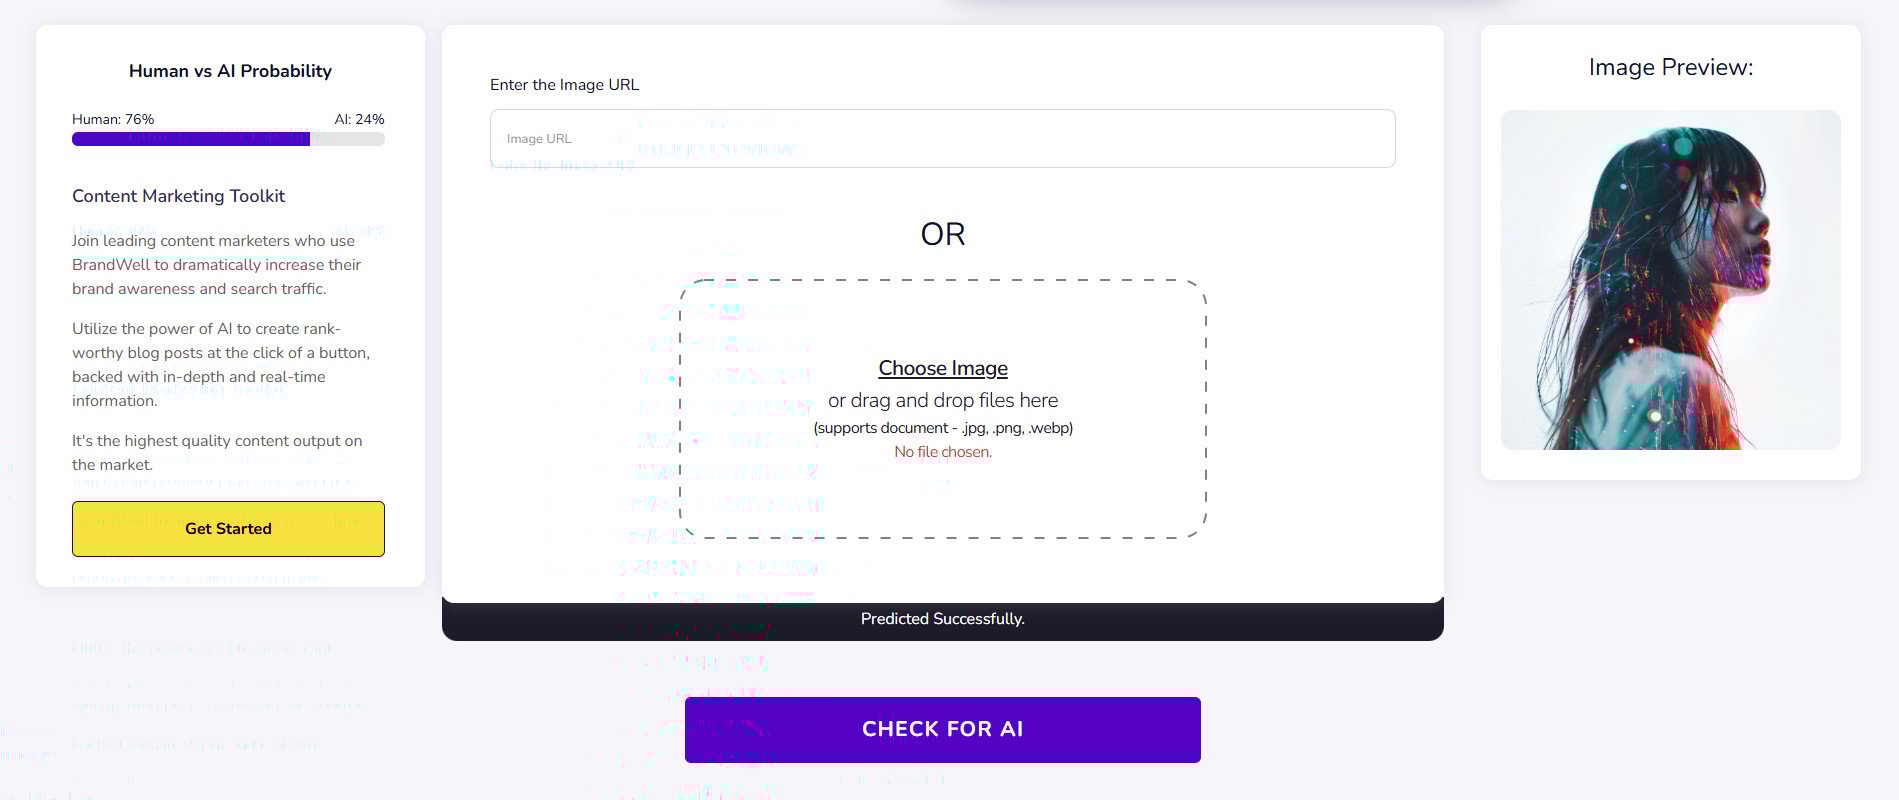Select the woman portrait preview thumbnail
Screen dimensions: 1899x800
point(1670,280)
